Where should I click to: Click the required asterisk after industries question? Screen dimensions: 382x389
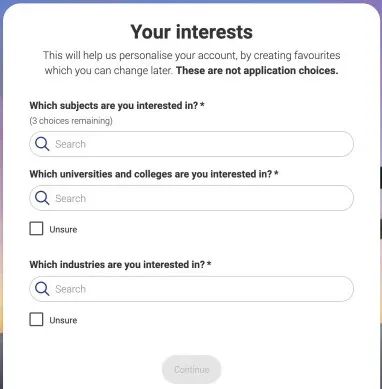tap(209, 264)
